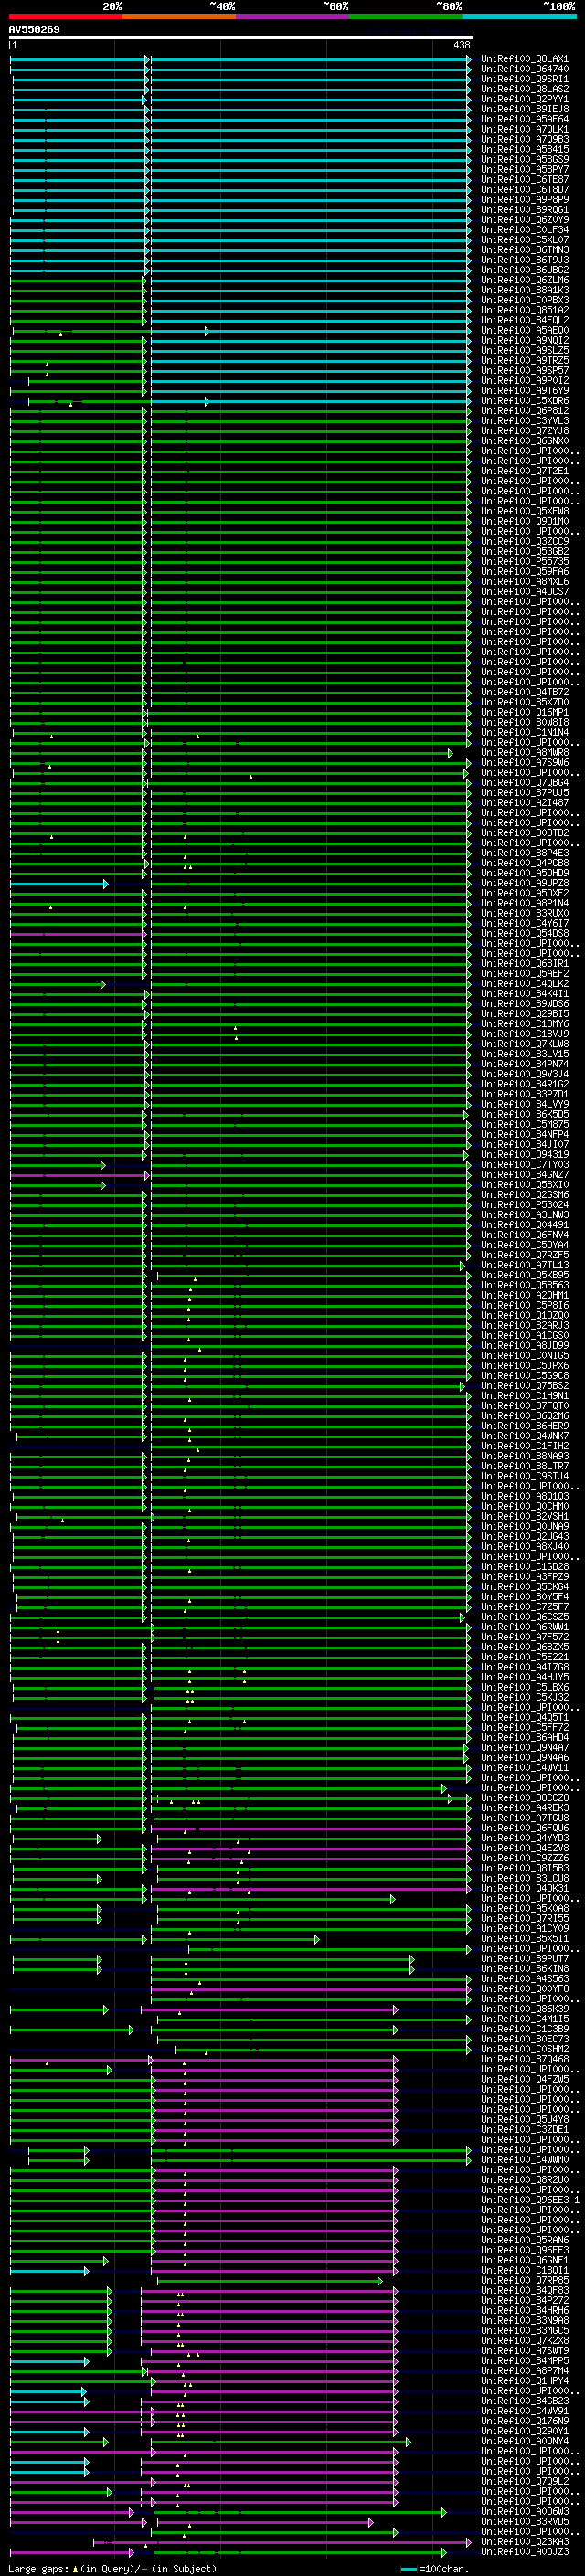Choose UniRef100_B8A1K3

(x=524, y=290)
